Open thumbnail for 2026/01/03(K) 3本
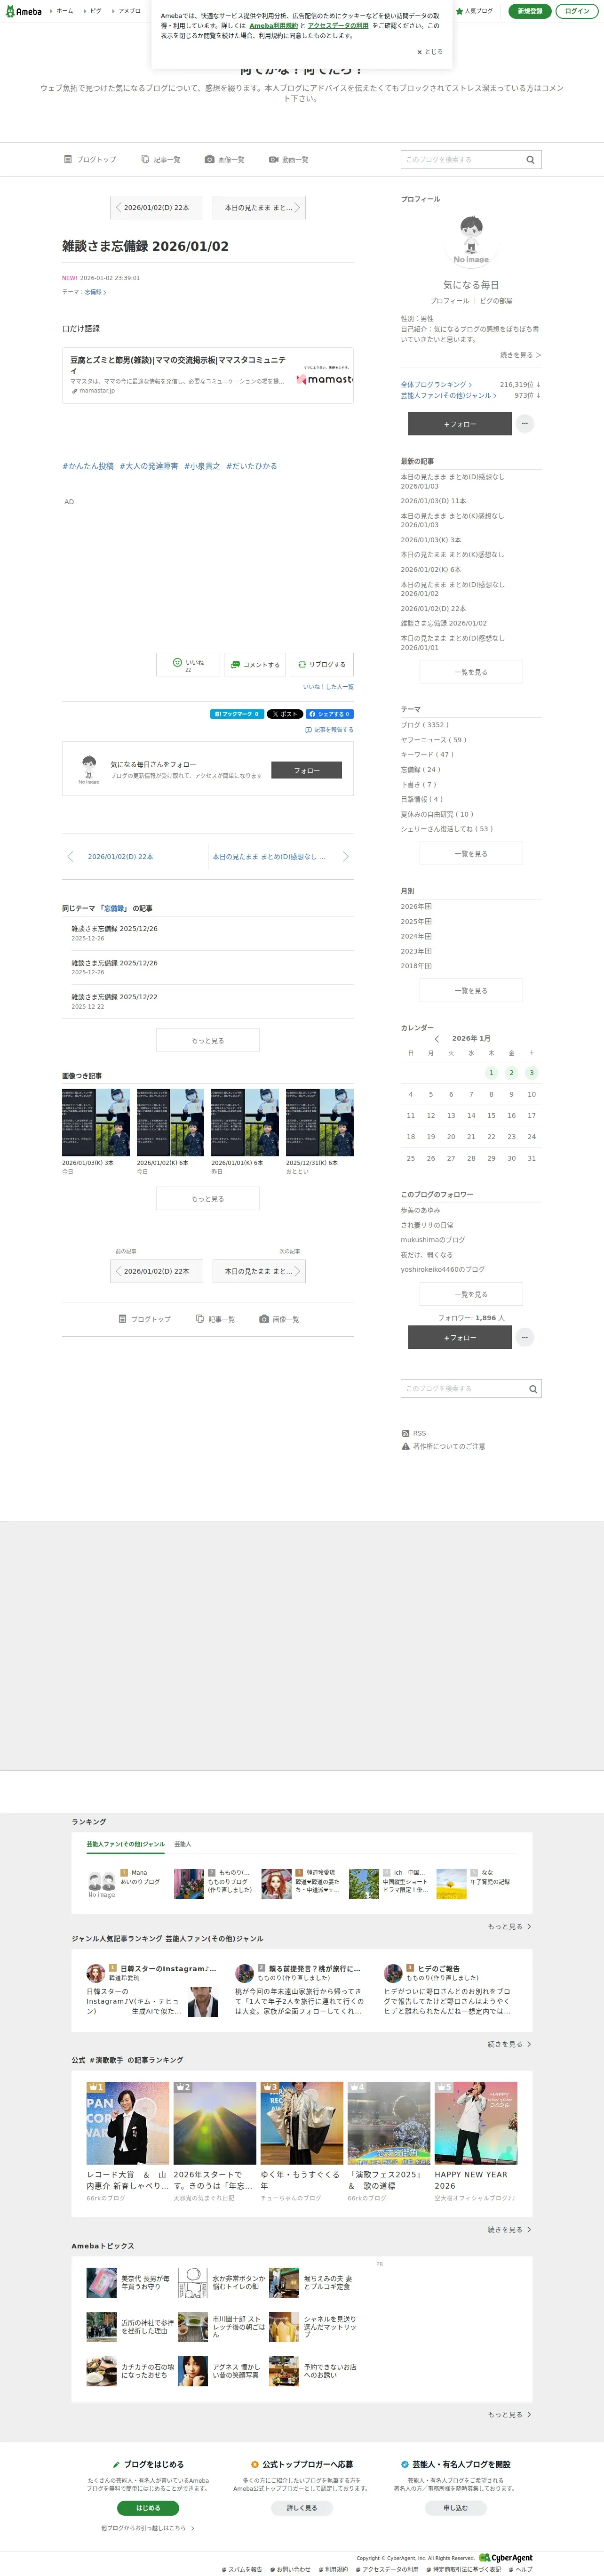 [96, 1122]
